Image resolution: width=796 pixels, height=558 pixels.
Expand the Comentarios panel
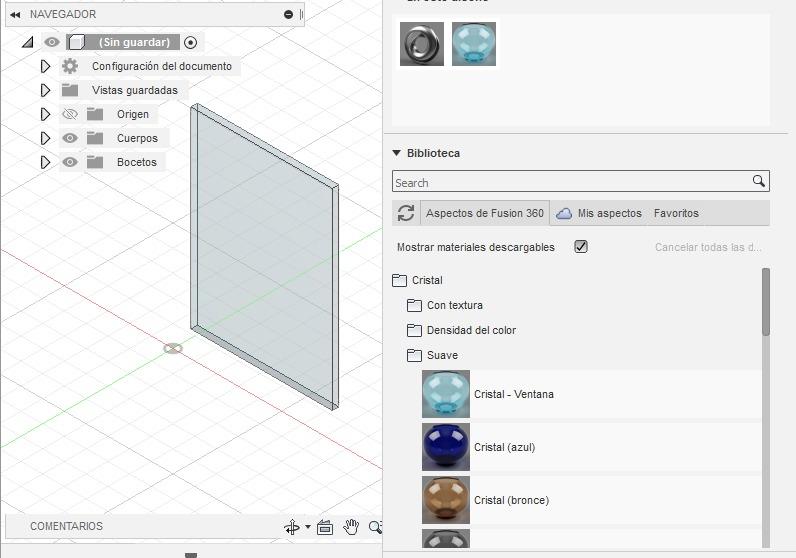[x=66, y=526]
